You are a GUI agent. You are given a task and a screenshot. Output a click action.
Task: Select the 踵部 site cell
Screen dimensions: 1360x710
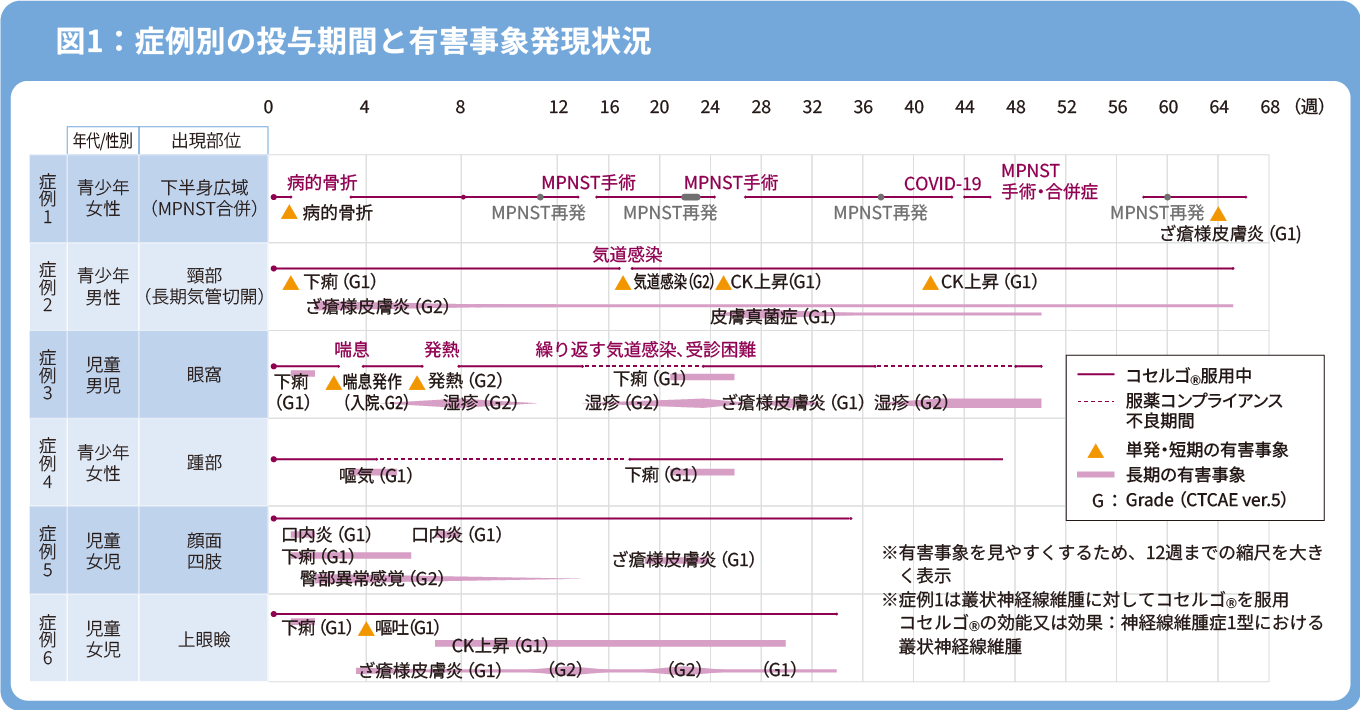coord(205,462)
